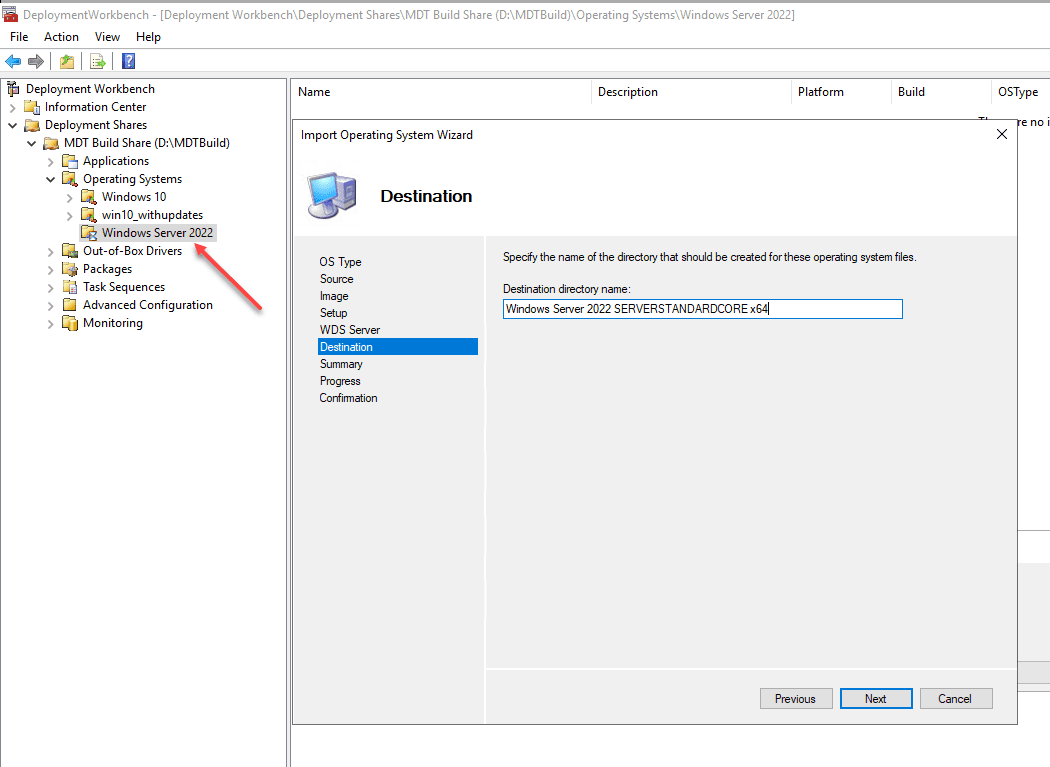Click the Deployment Workbench root node icon
This screenshot has height=767, width=1050.
tap(13, 88)
